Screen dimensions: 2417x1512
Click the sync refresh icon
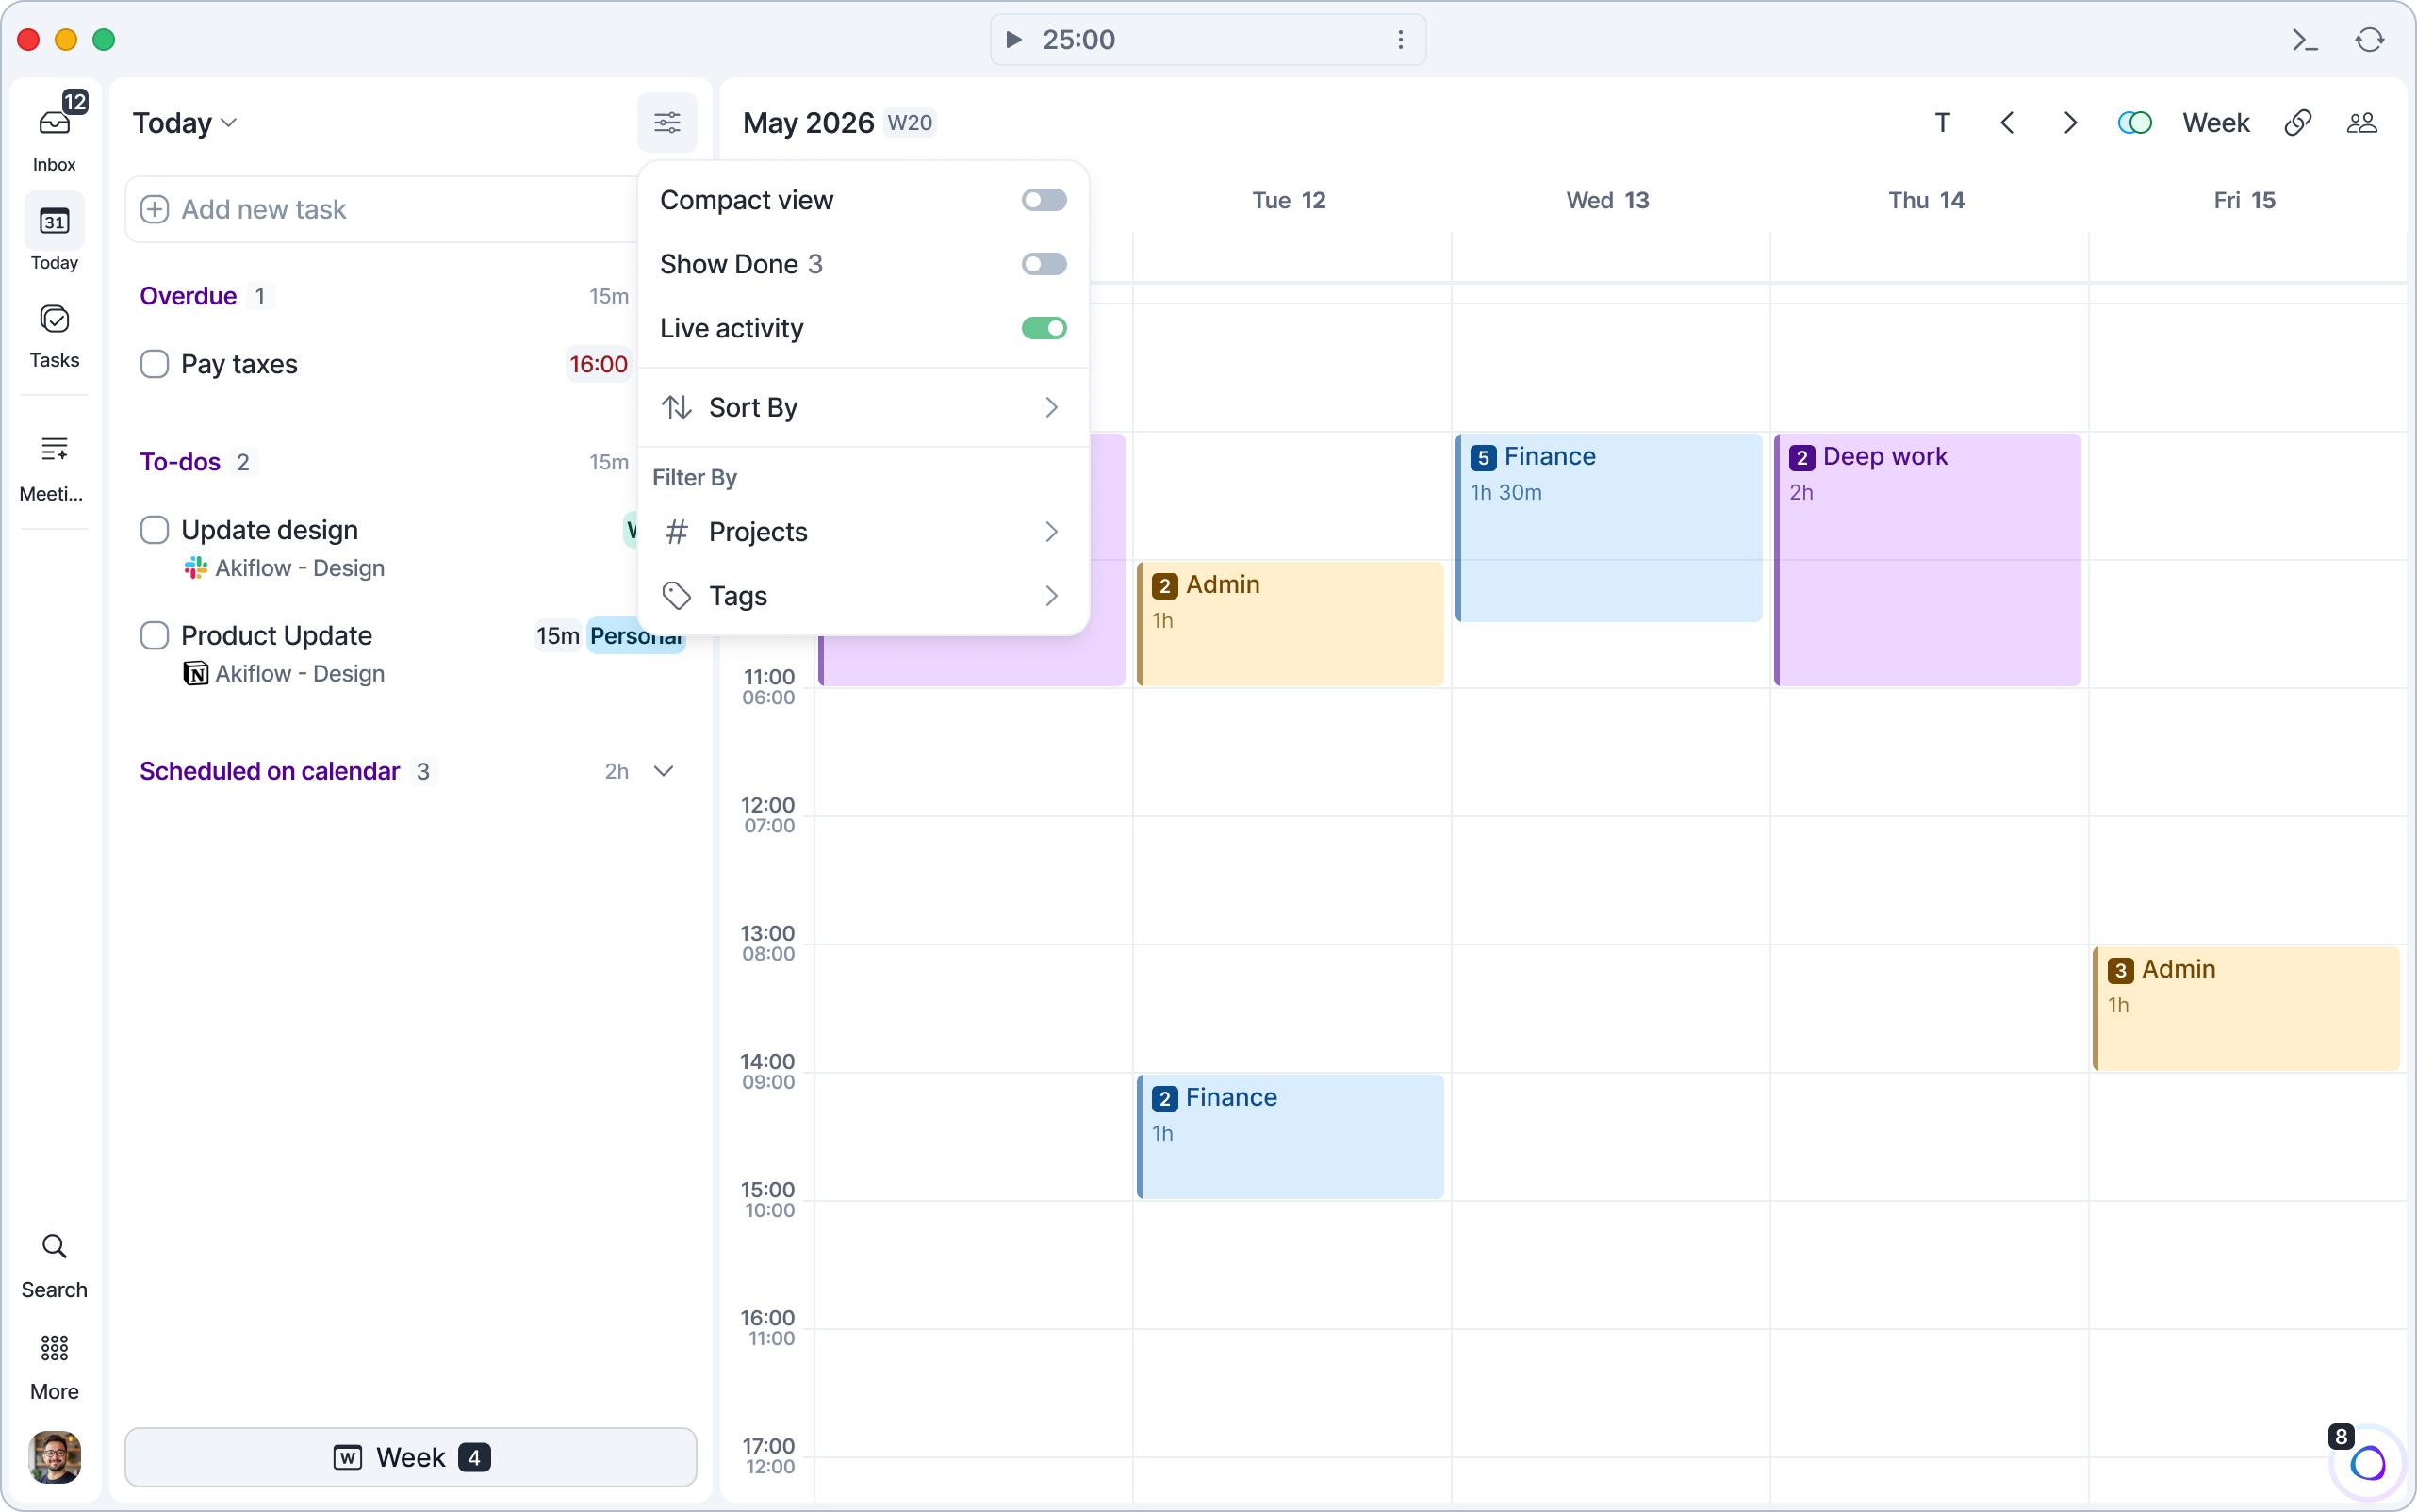2369,39
